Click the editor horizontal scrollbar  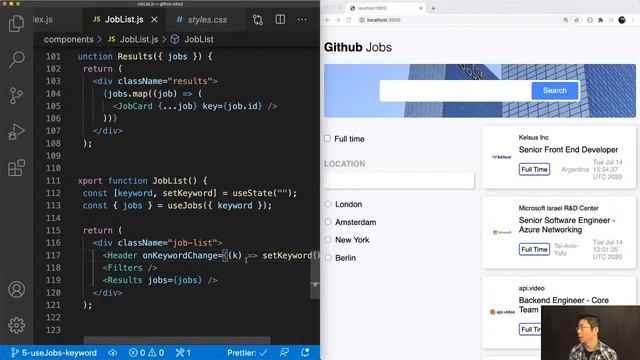click(177, 340)
